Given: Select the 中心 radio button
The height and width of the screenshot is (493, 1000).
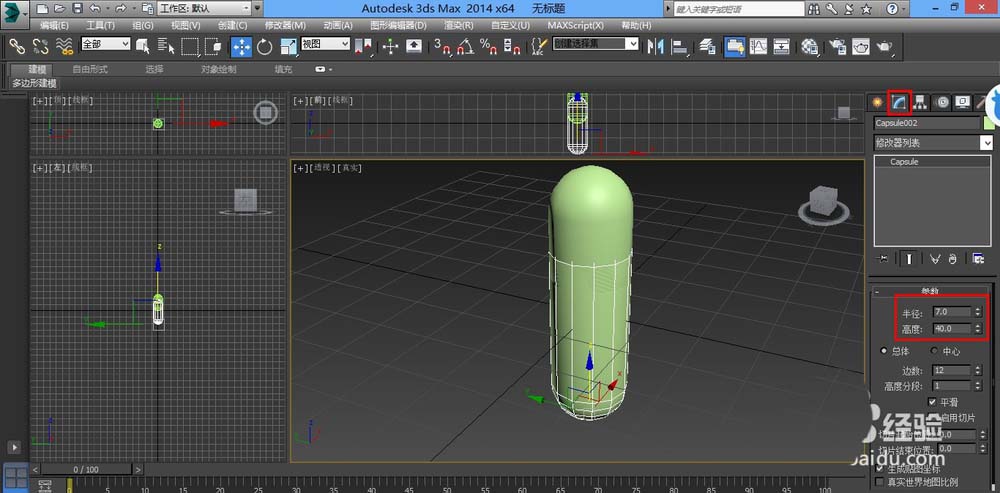Looking at the screenshot, I should click(934, 351).
